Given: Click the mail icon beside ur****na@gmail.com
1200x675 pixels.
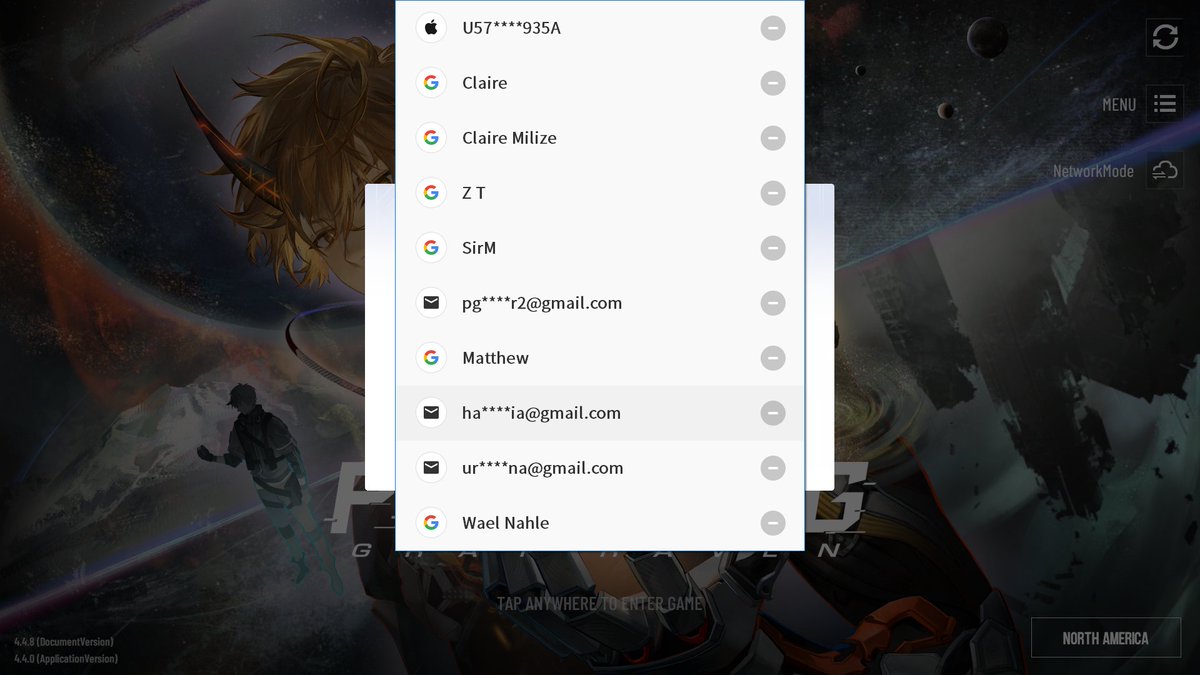Looking at the screenshot, I should click(x=431, y=468).
